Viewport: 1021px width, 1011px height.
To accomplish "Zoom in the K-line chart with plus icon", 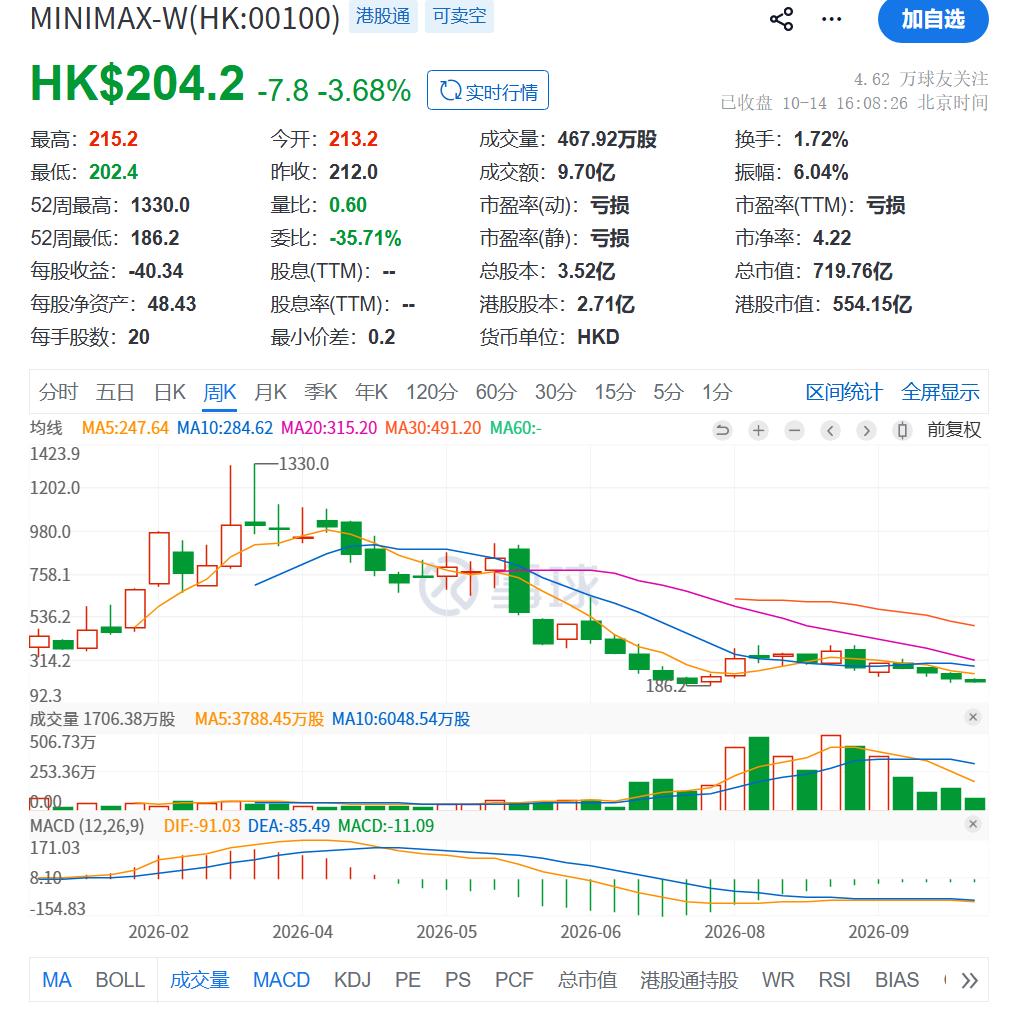I will (x=759, y=430).
